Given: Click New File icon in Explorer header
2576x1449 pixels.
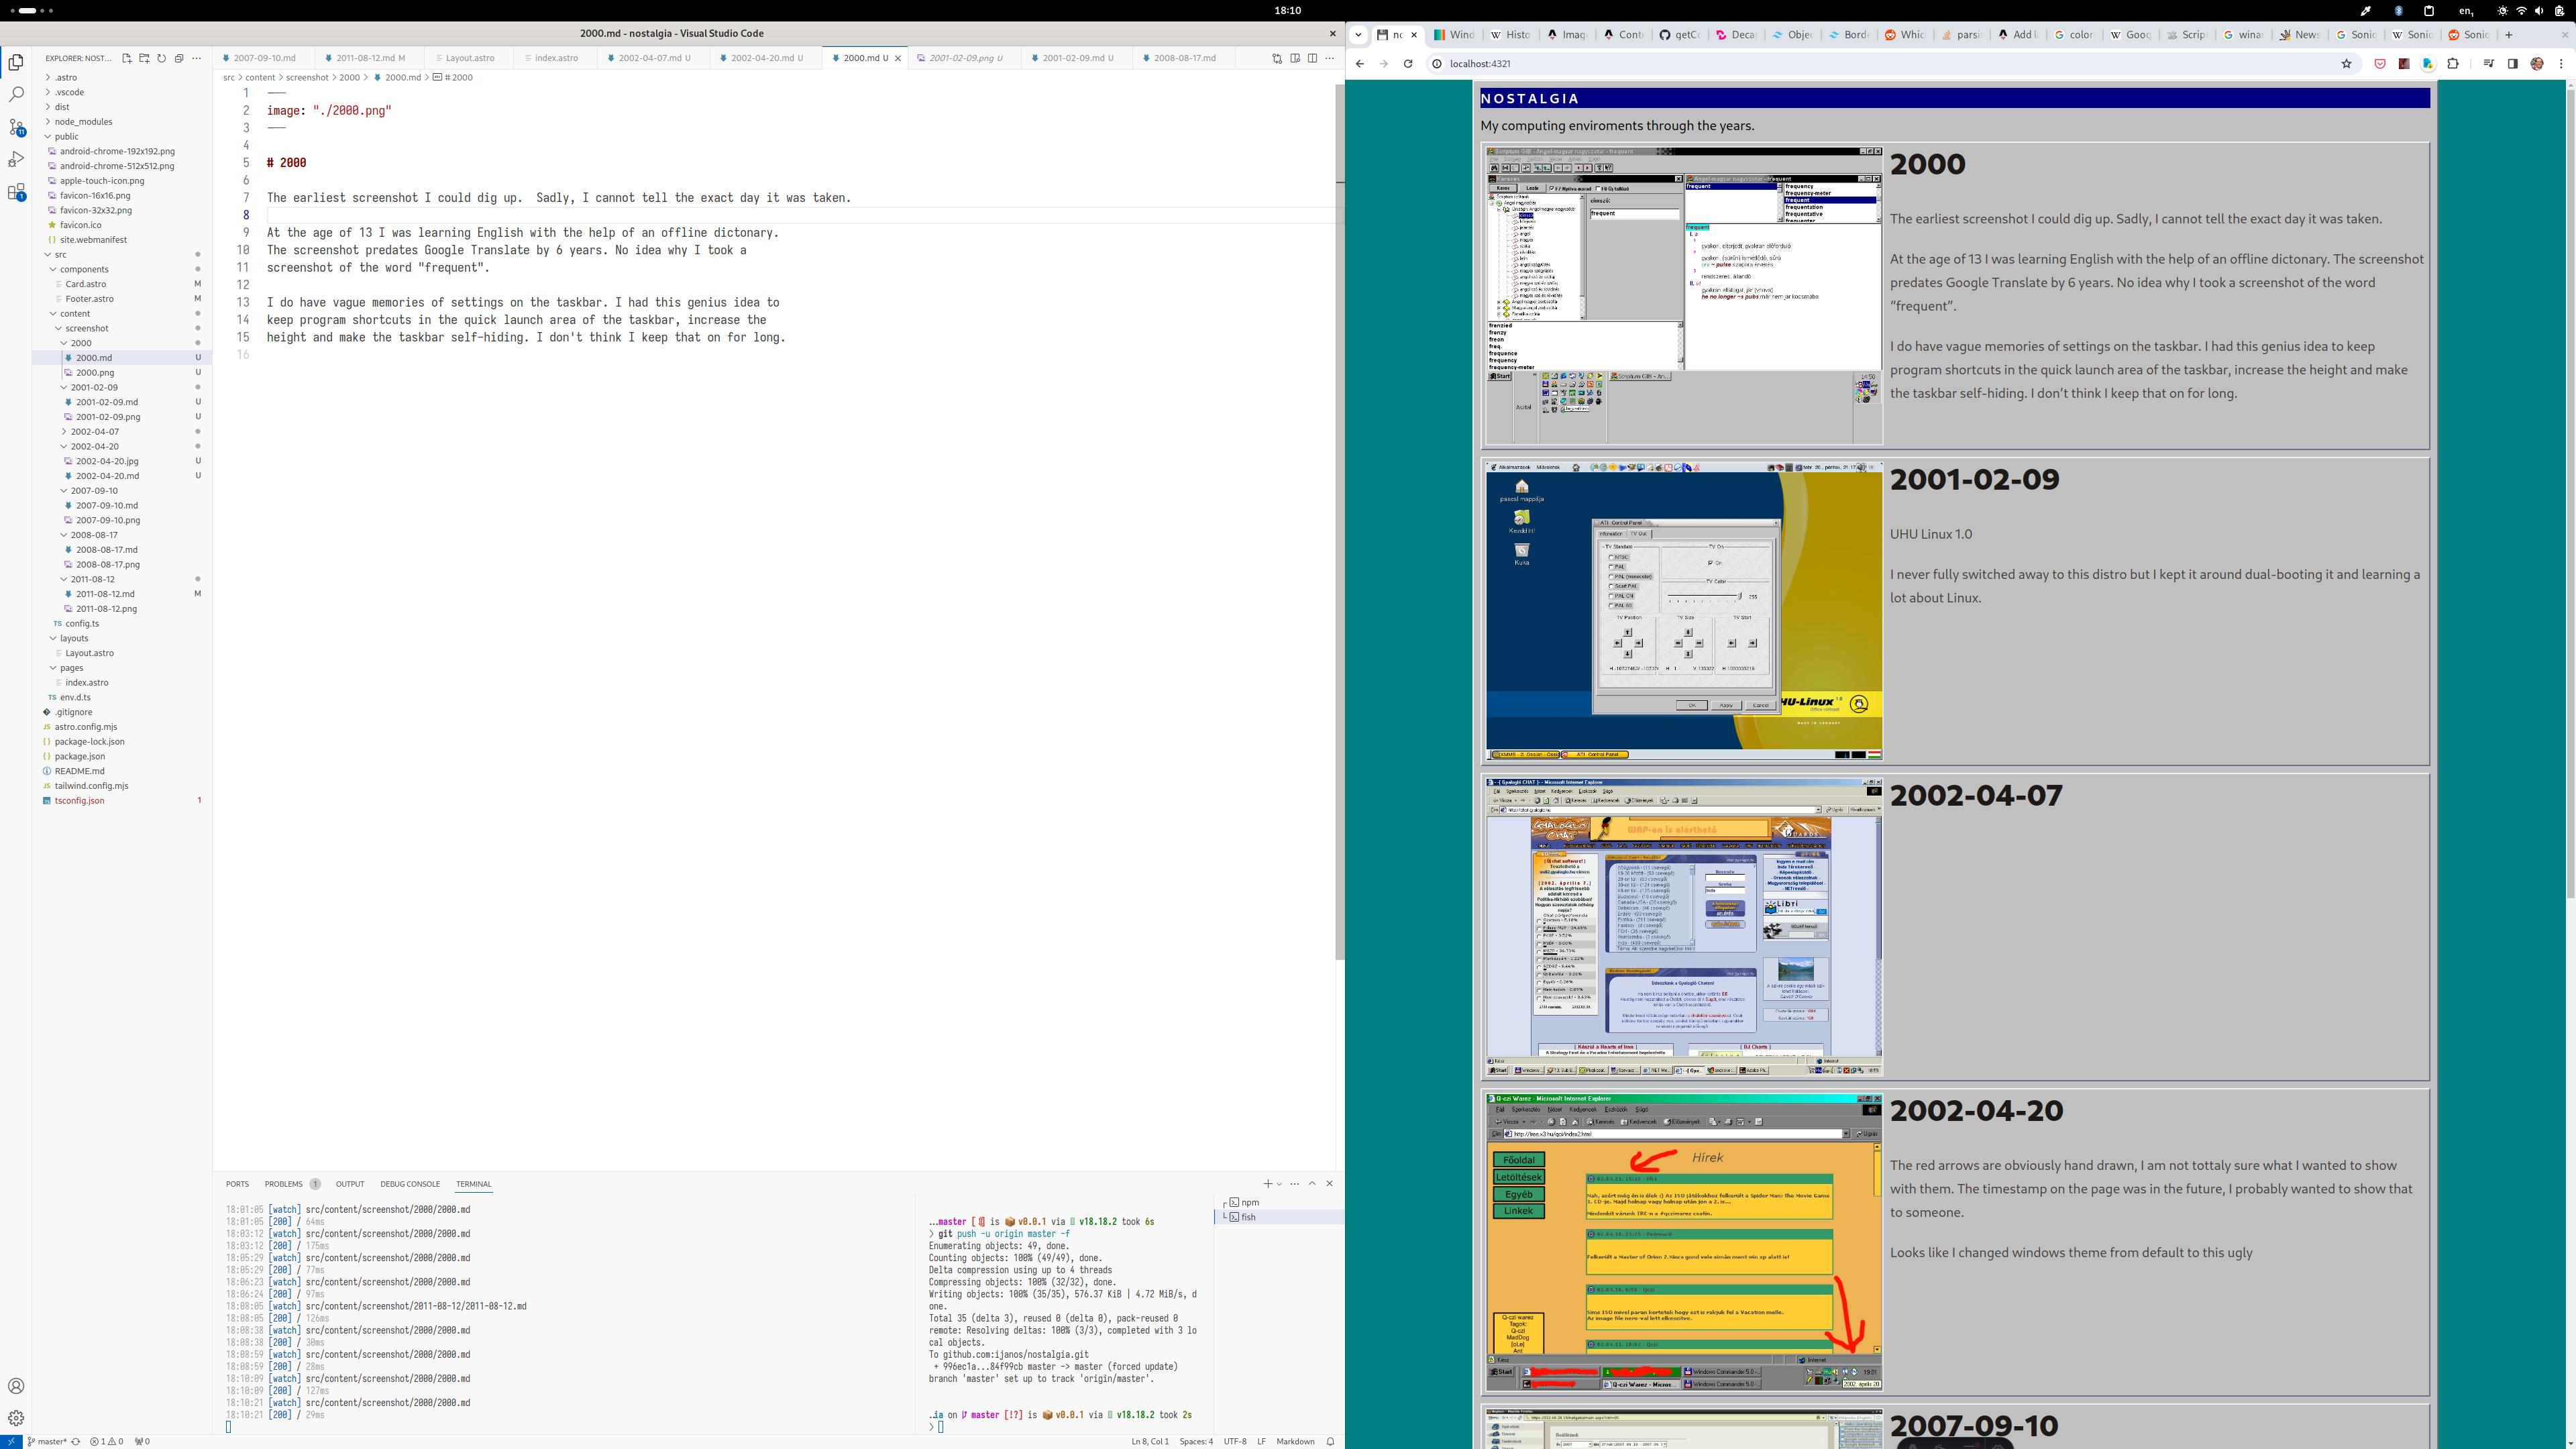Looking at the screenshot, I should (x=126, y=58).
